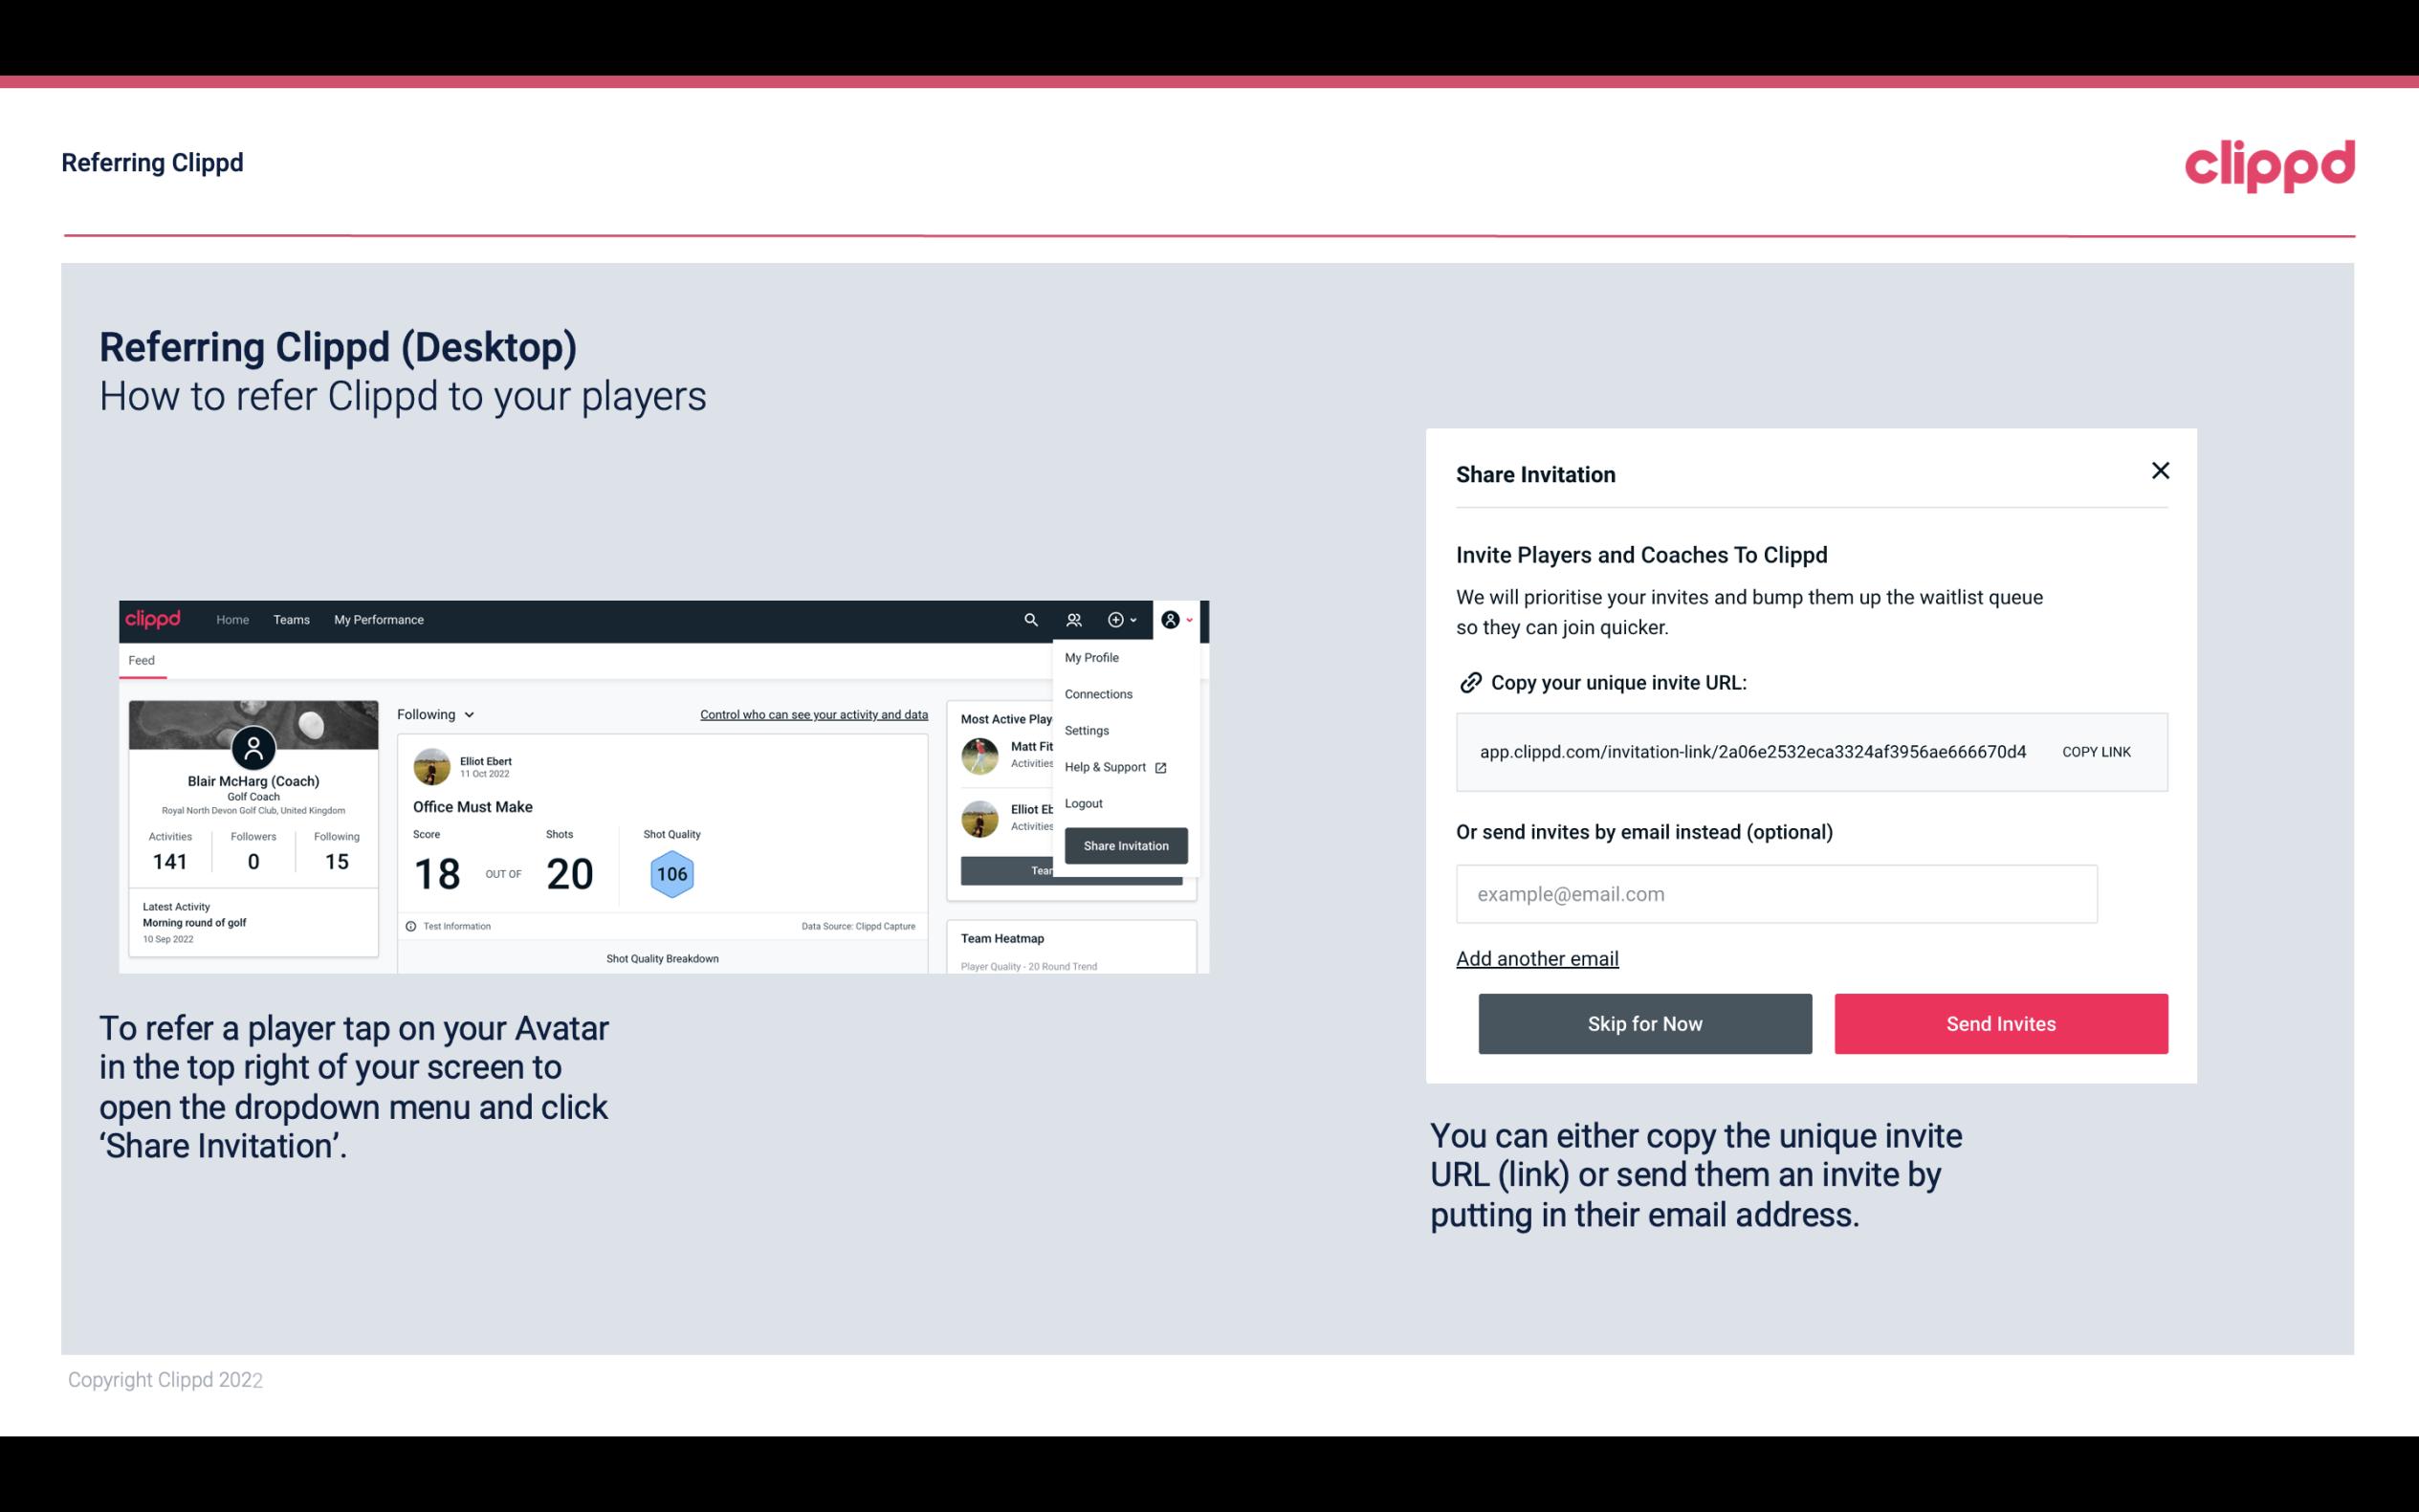Click the Connections icon in navigation
This screenshot has width=2419, height=1512.
point(1073,620)
